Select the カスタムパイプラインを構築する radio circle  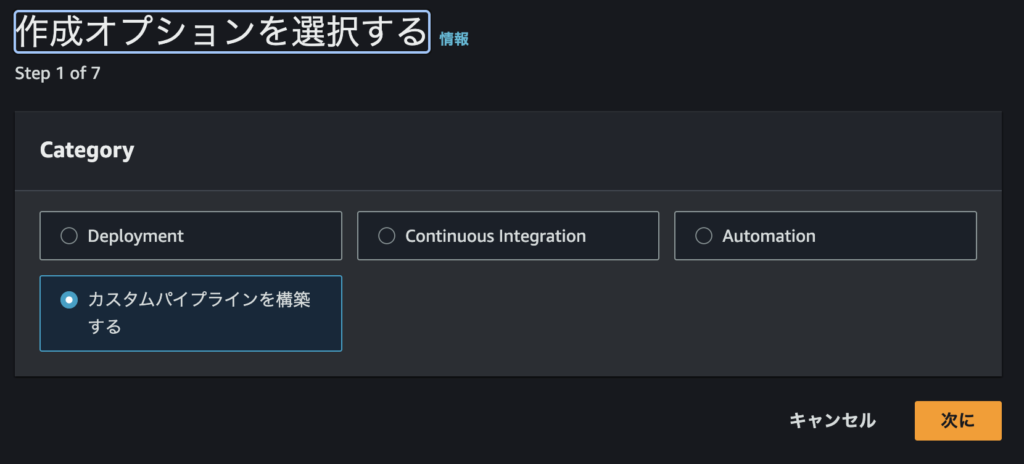click(69, 300)
